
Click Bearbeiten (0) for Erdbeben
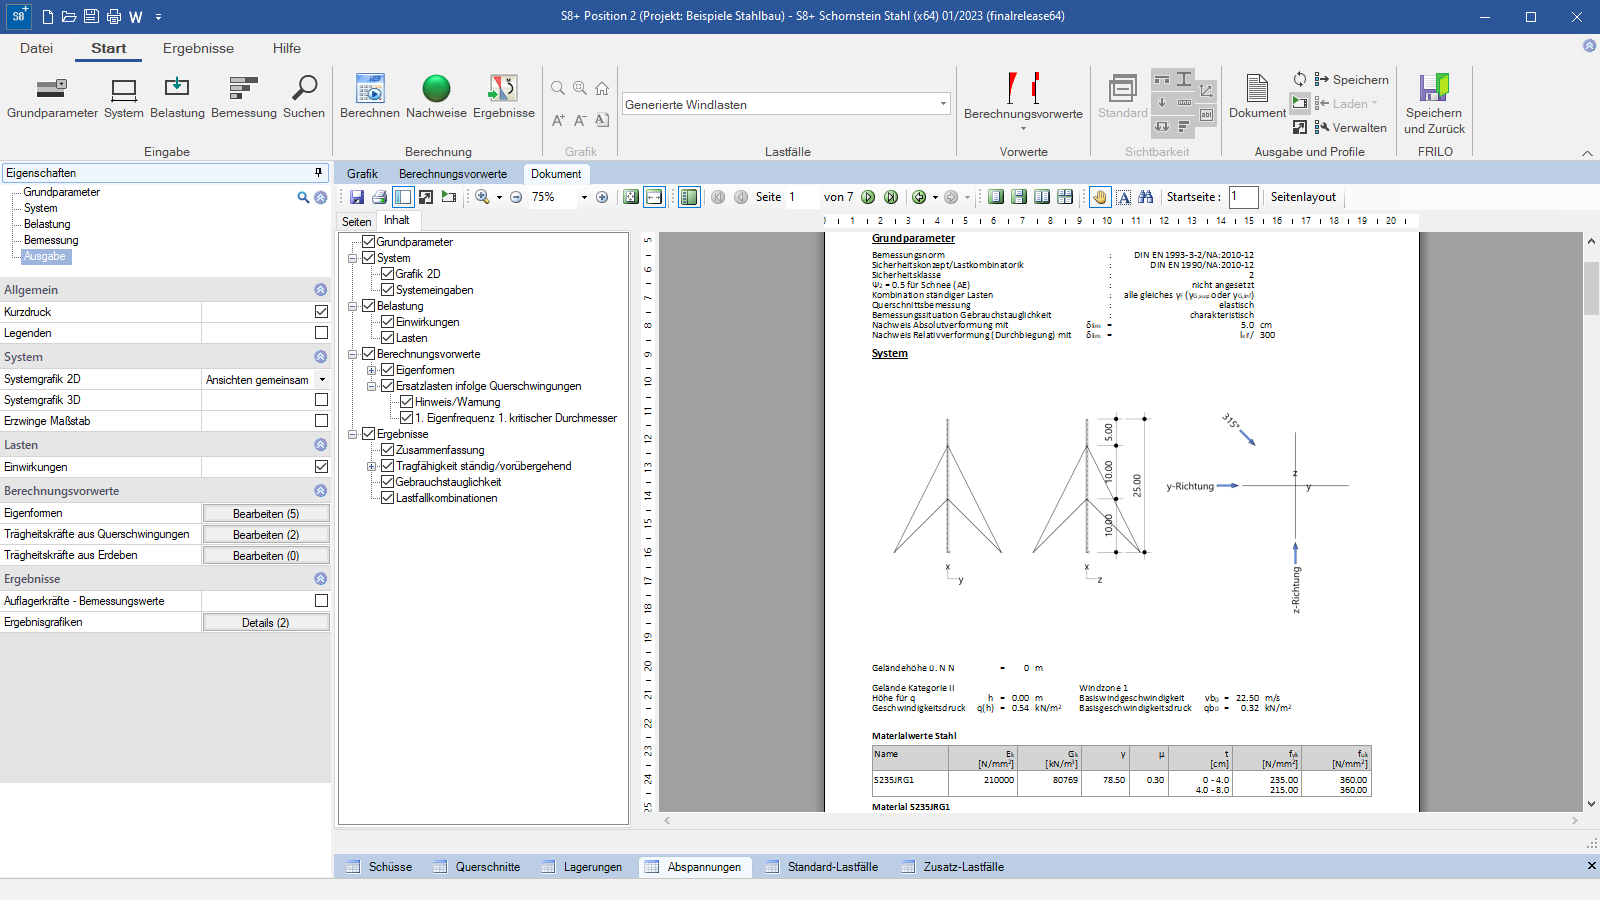coord(266,555)
